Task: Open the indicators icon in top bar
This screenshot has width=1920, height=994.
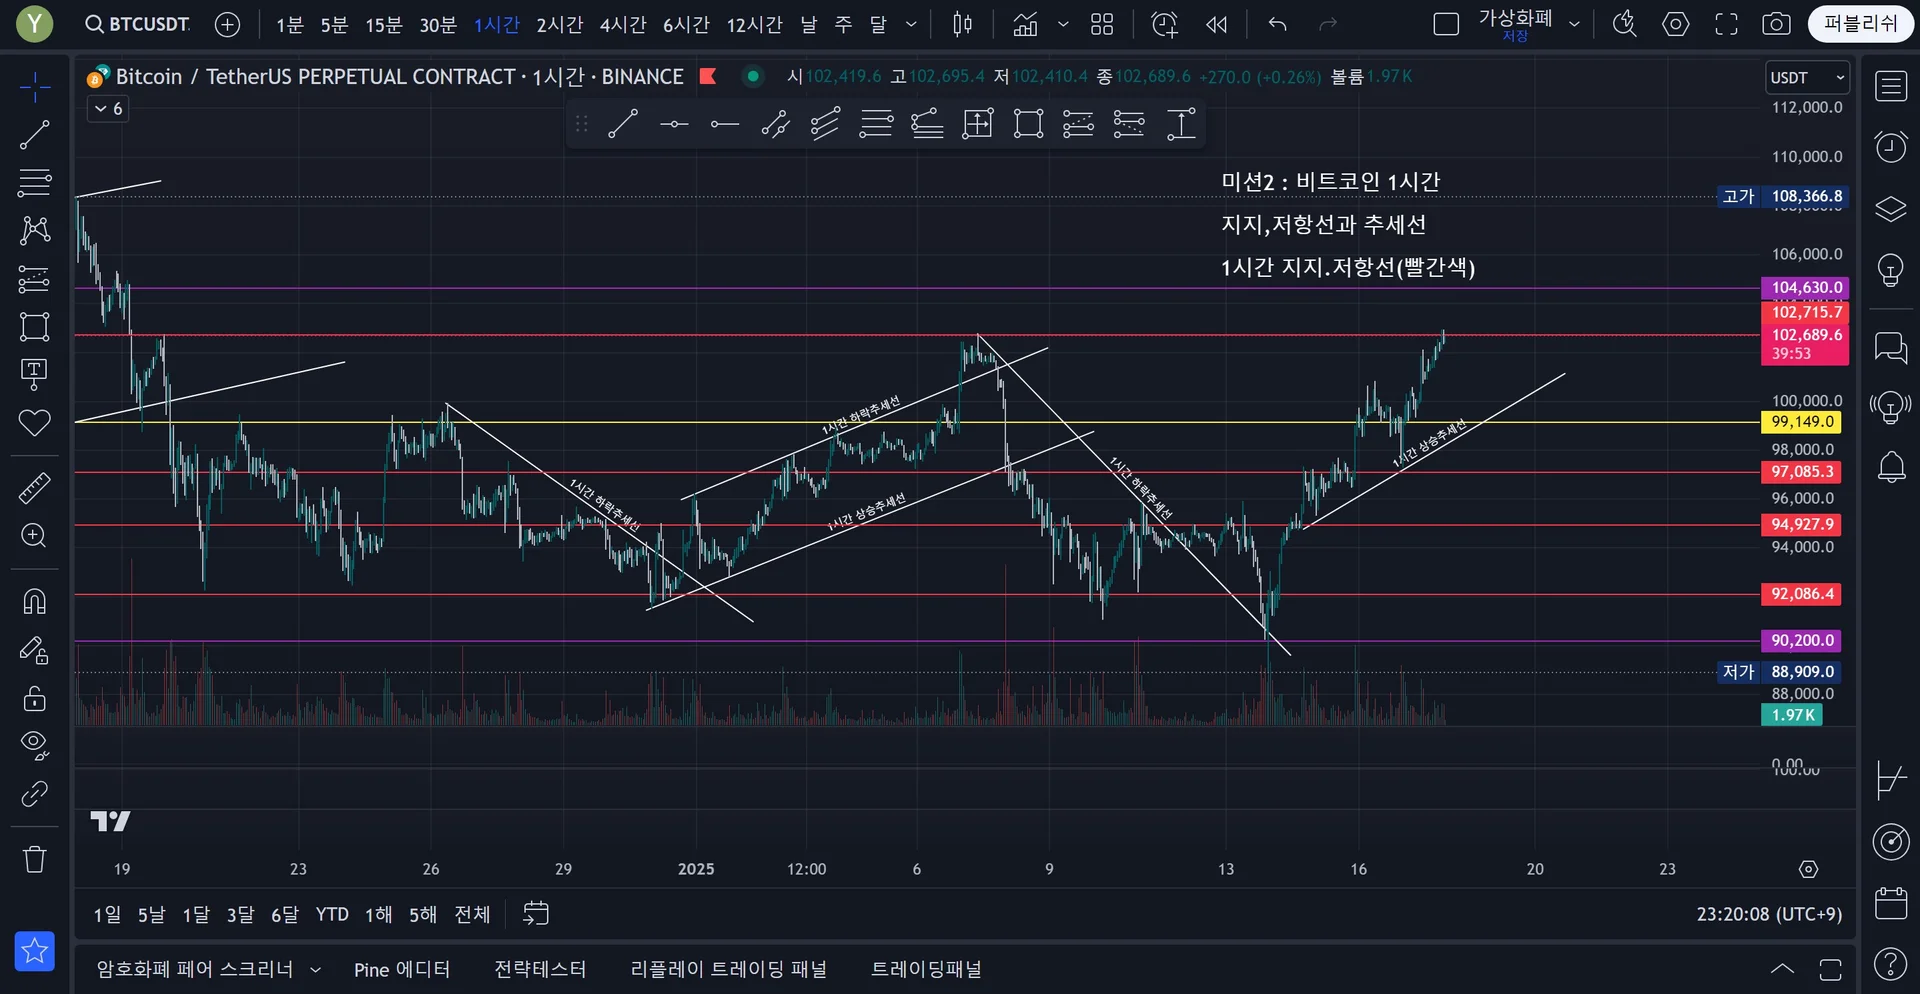Action: coord(1025,24)
